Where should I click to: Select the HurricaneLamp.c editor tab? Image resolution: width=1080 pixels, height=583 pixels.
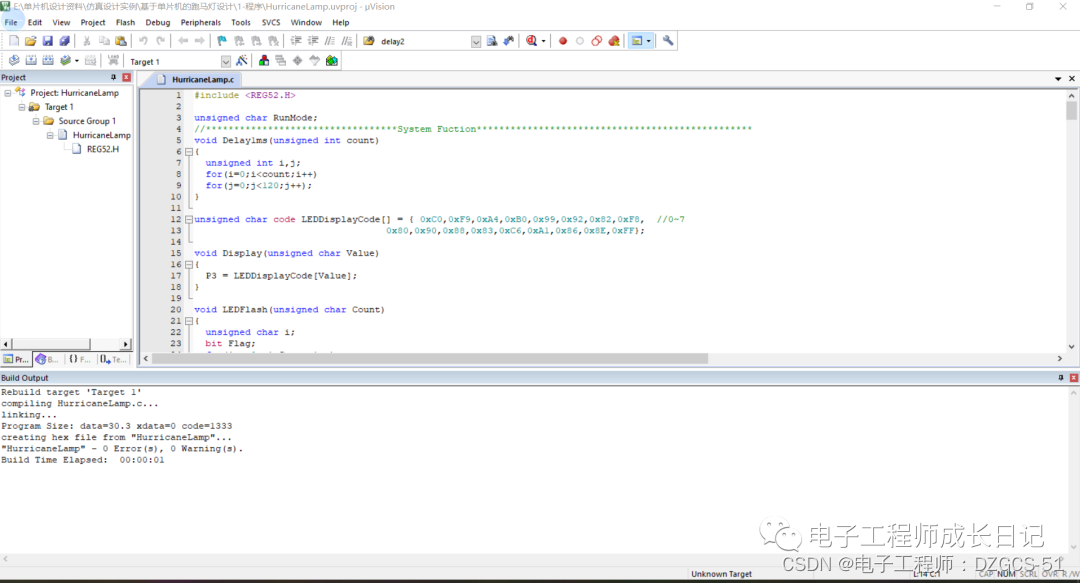tap(196, 79)
